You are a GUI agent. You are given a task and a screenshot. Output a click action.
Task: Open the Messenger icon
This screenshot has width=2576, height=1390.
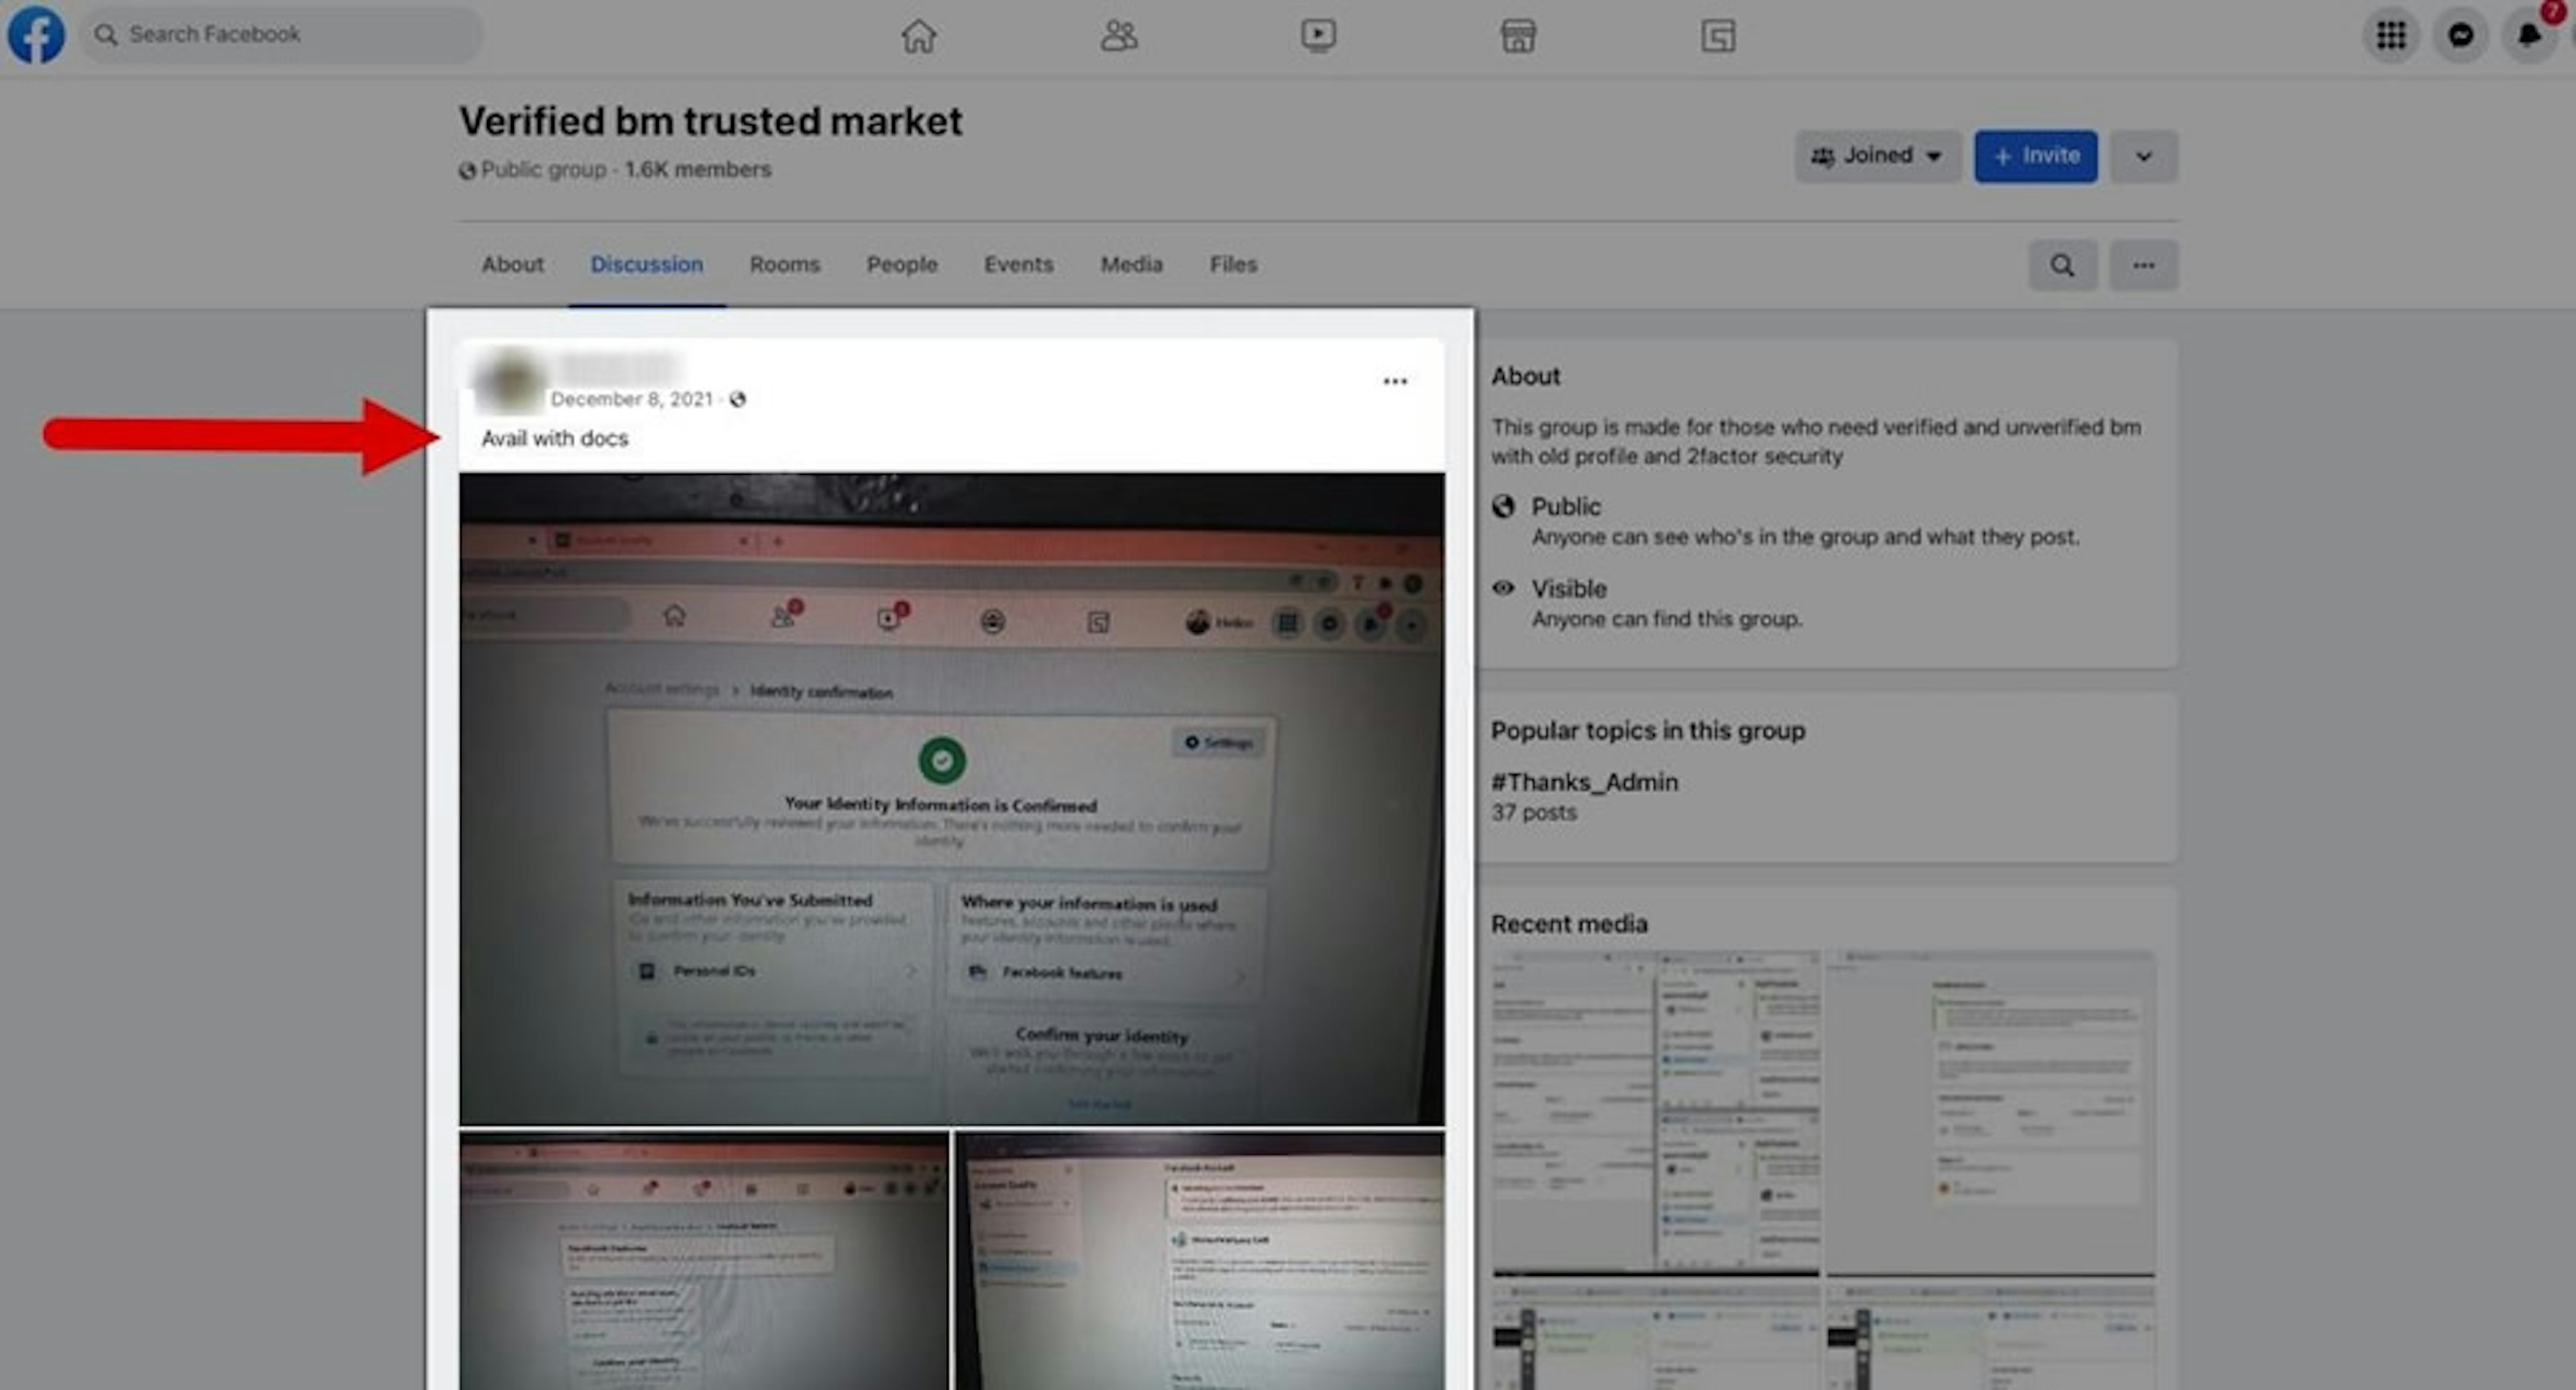(2461, 35)
